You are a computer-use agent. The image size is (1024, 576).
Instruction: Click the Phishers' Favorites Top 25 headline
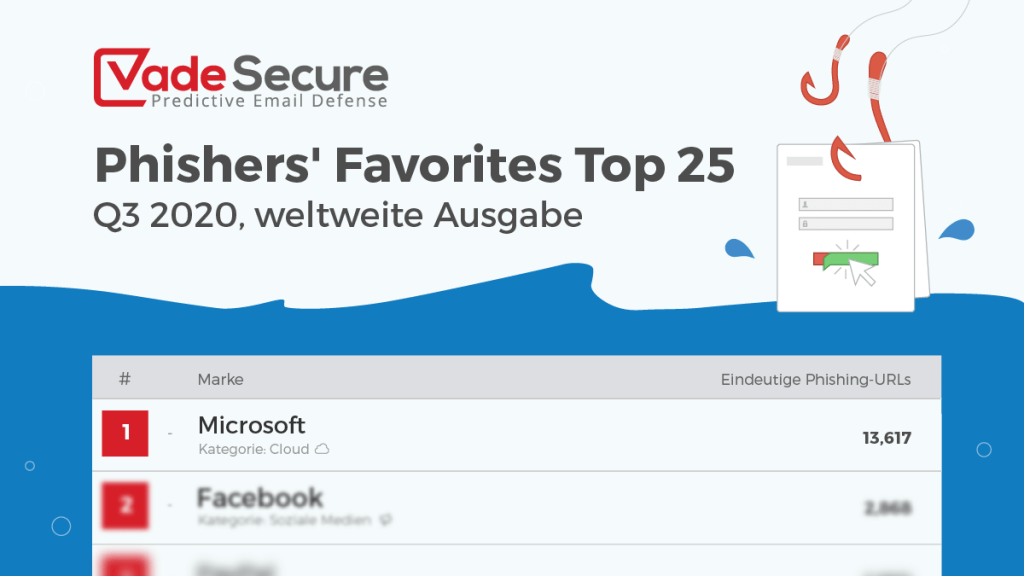[415, 165]
